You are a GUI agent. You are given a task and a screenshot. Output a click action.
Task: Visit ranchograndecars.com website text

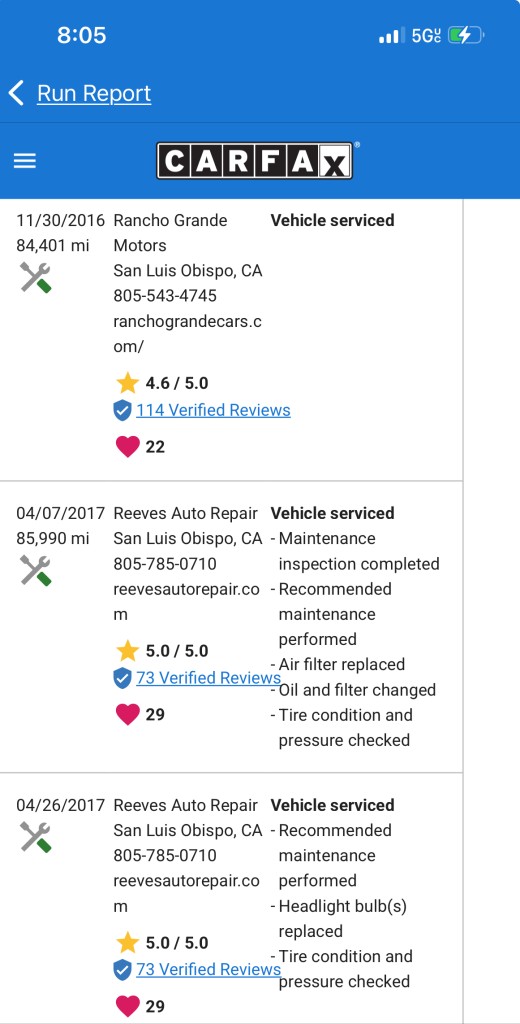(188, 334)
